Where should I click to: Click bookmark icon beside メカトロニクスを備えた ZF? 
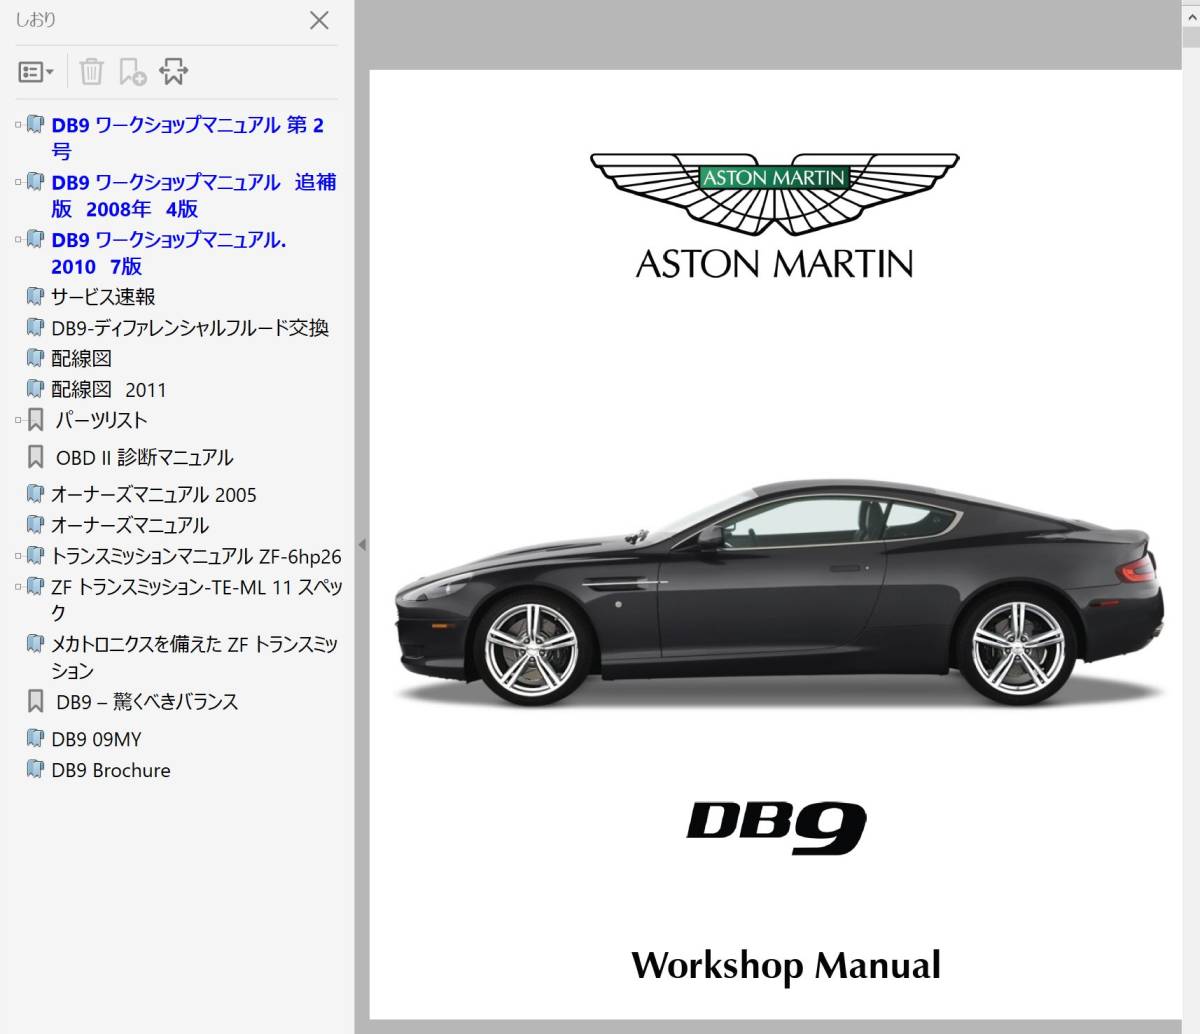coord(35,644)
